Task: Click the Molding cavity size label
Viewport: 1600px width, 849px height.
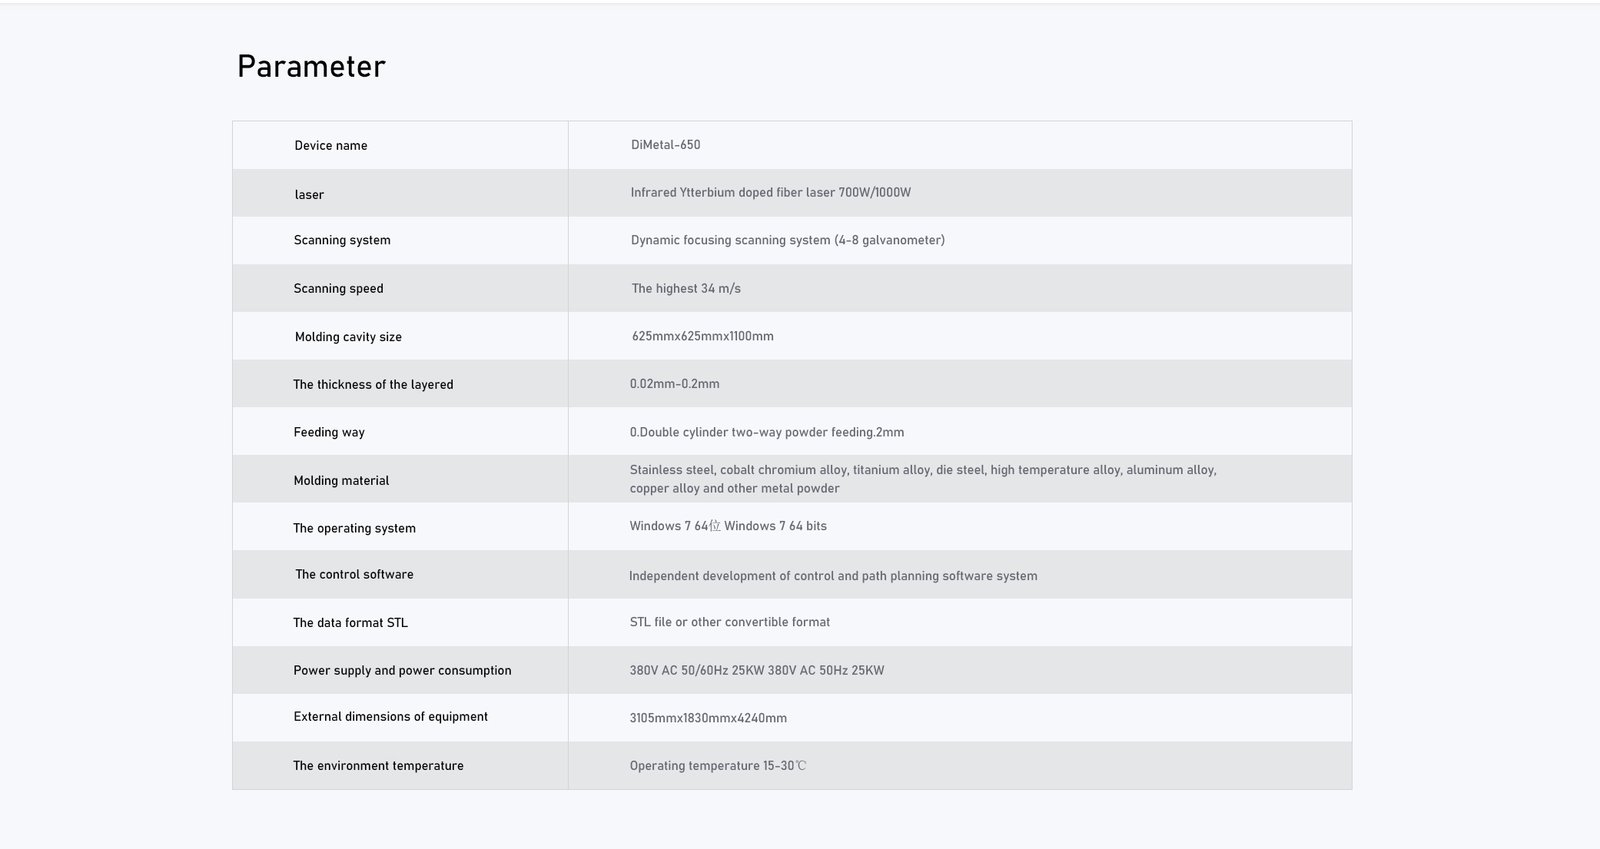Action: [348, 337]
